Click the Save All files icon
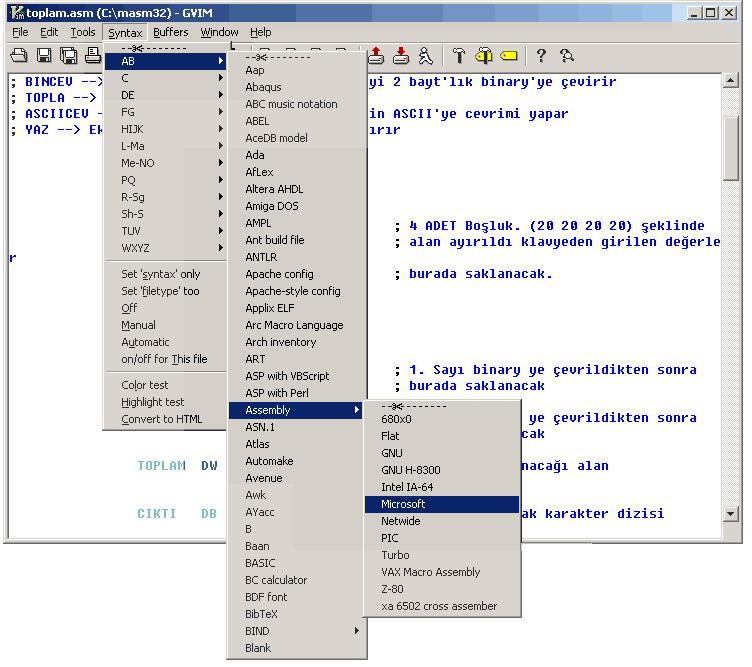The width and height of the screenshot is (752, 667). point(69,56)
